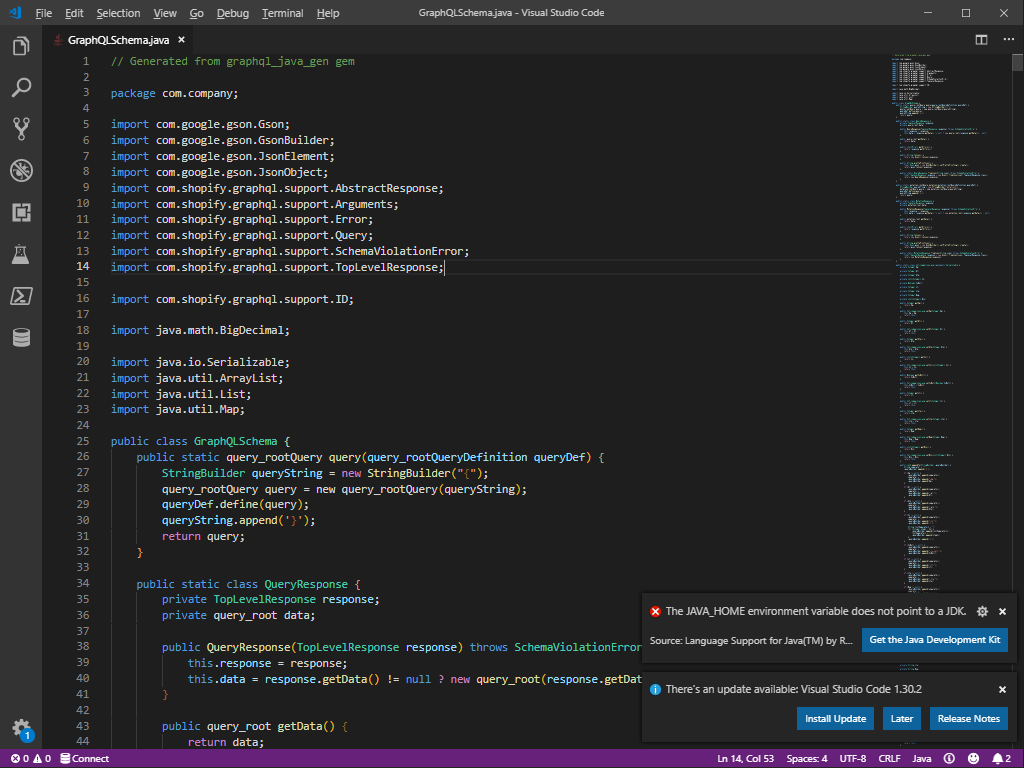This screenshot has width=1024, height=768.
Task: Open the Extensions view in activity bar
Action: tap(21, 212)
